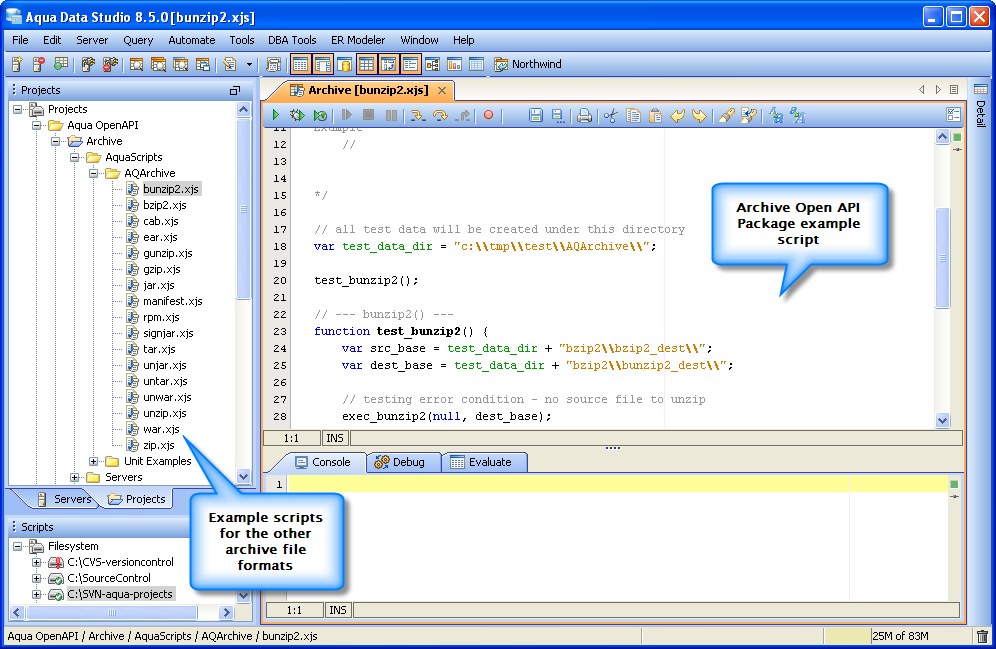Open the trash garbage collection icon
This screenshot has height=649, width=996.
coord(982,636)
